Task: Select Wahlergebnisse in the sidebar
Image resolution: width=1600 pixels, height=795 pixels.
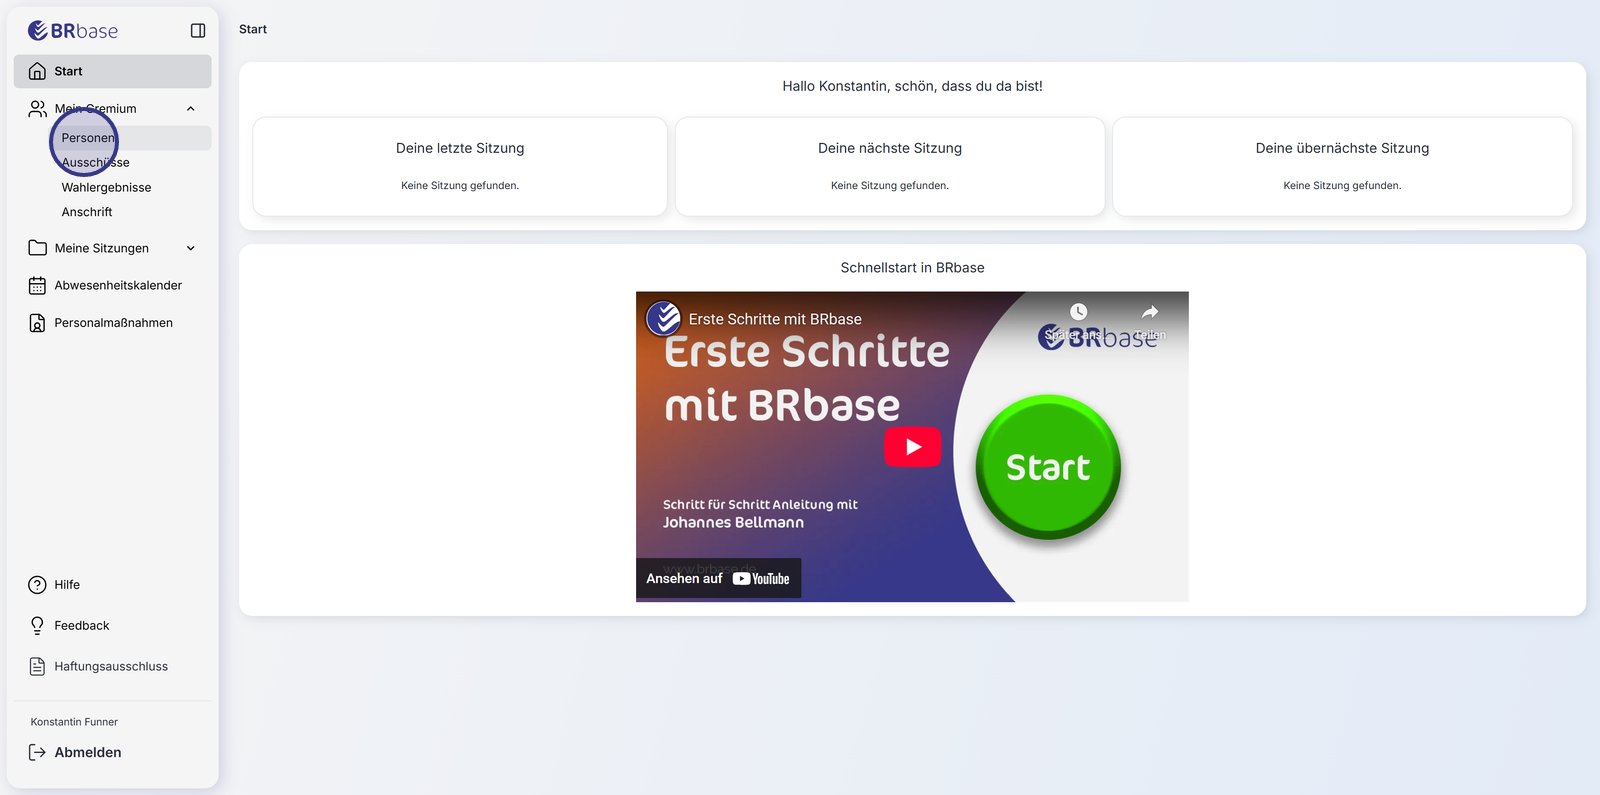Action: click(106, 187)
